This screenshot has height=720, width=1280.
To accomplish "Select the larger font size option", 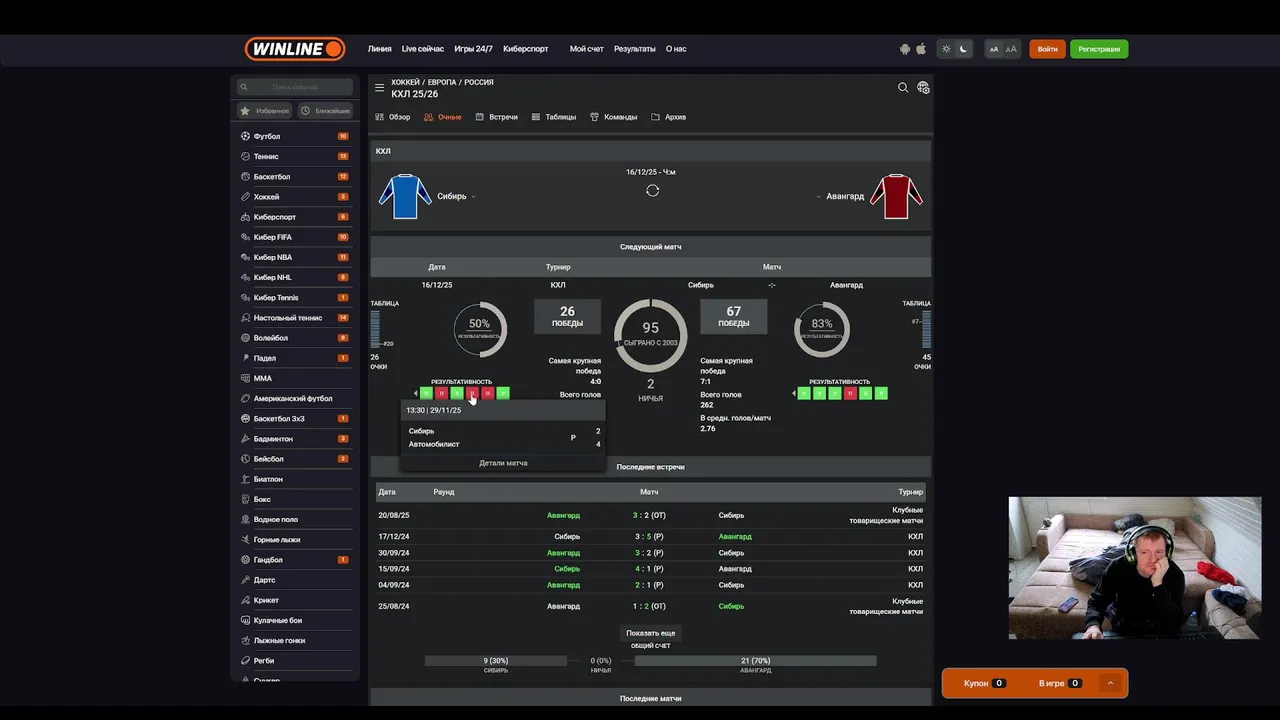I will pyautogui.click(x=1011, y=49).
